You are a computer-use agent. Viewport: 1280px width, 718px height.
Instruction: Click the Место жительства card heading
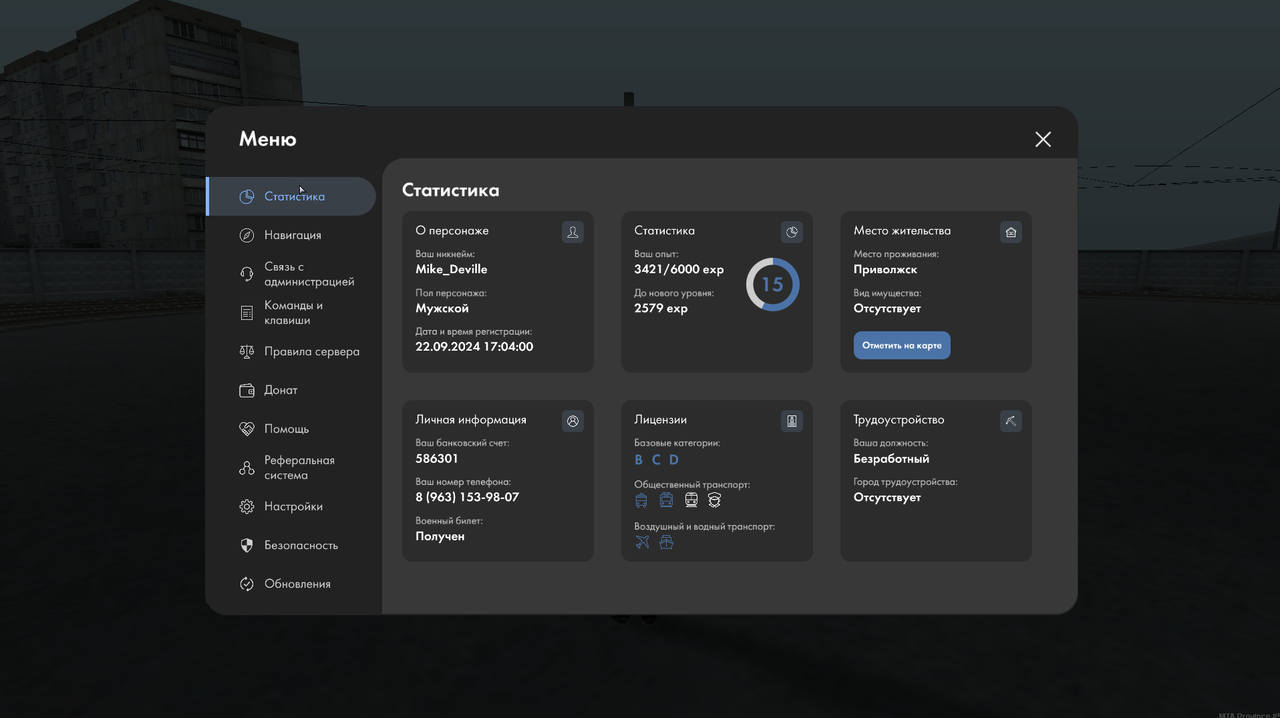[x=902, y=231]
